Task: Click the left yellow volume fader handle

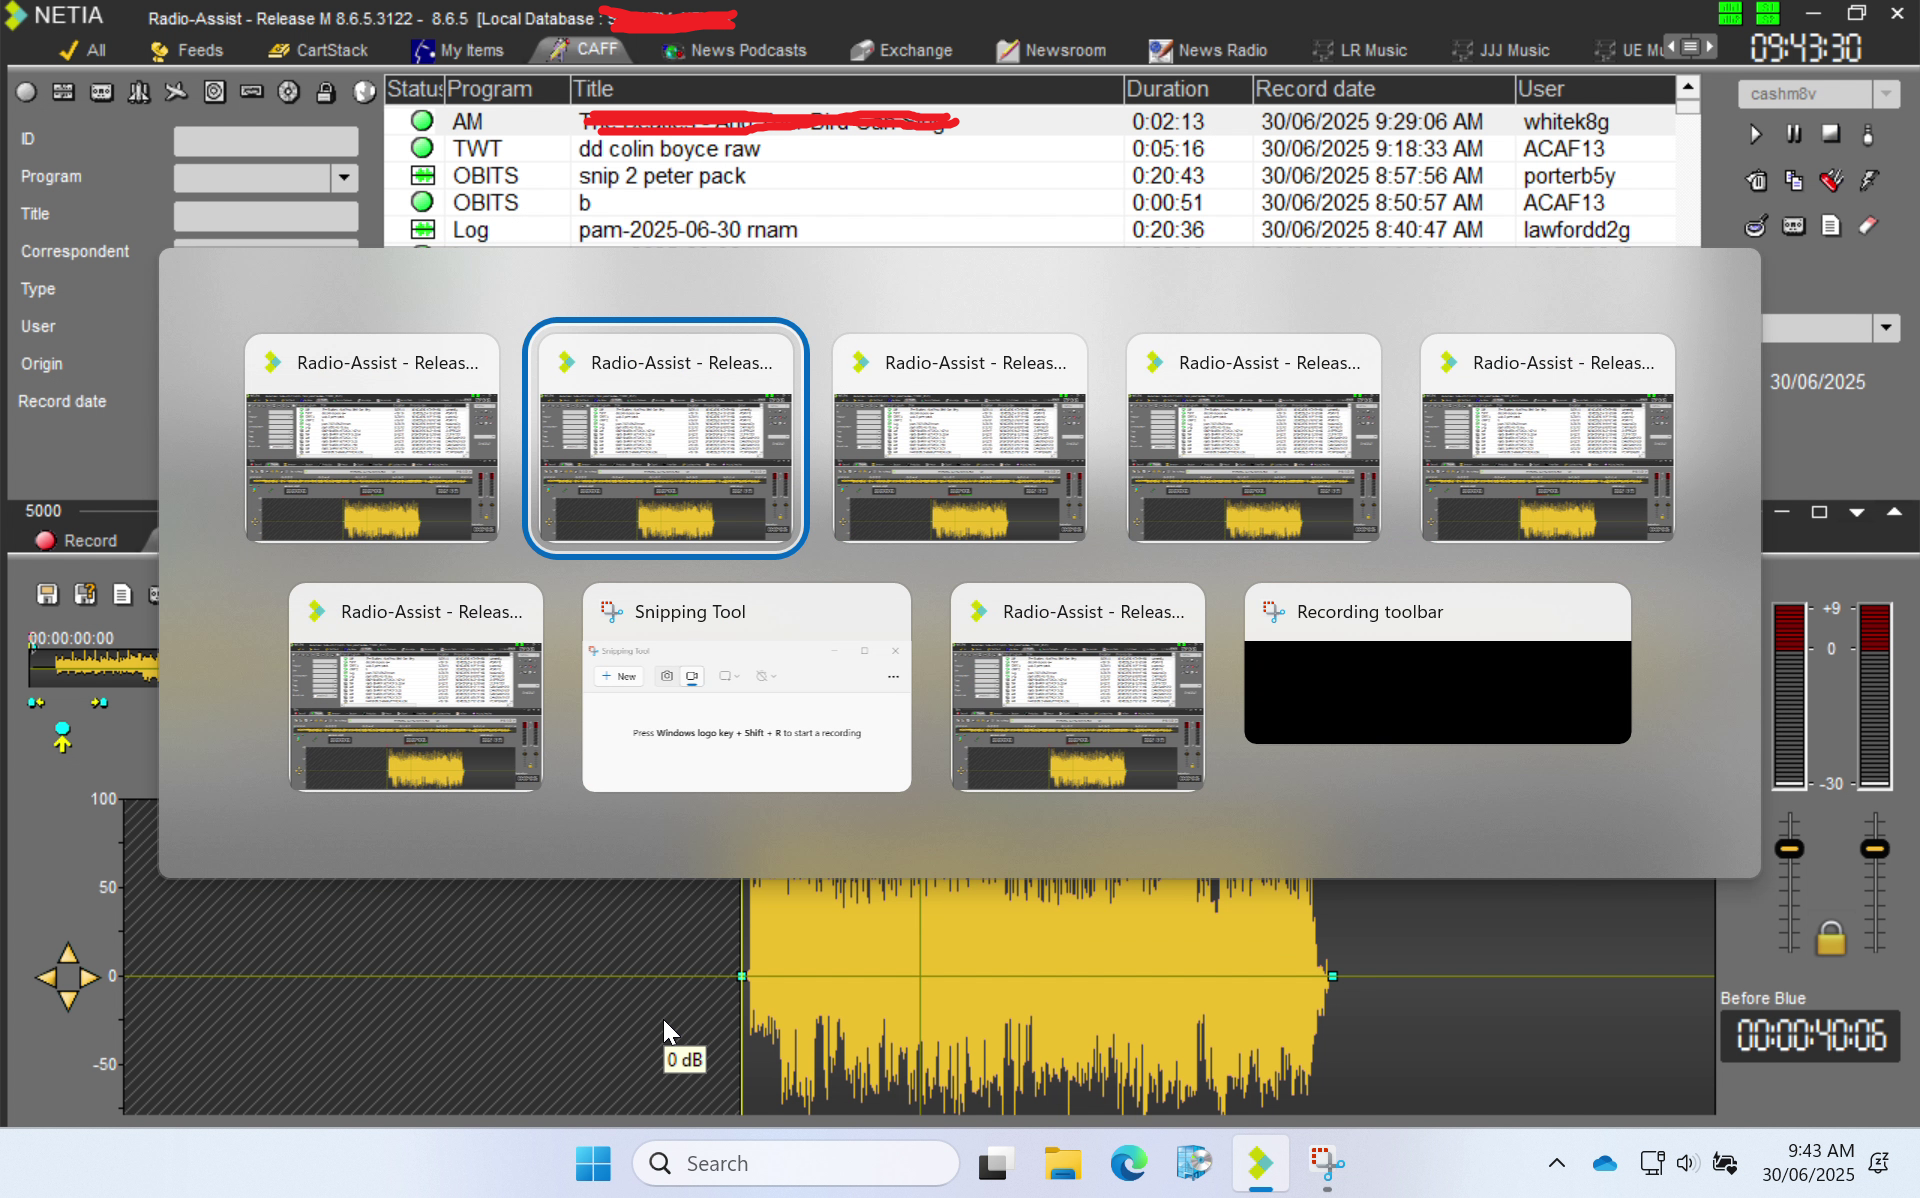Action: [x=1789, y=849]
